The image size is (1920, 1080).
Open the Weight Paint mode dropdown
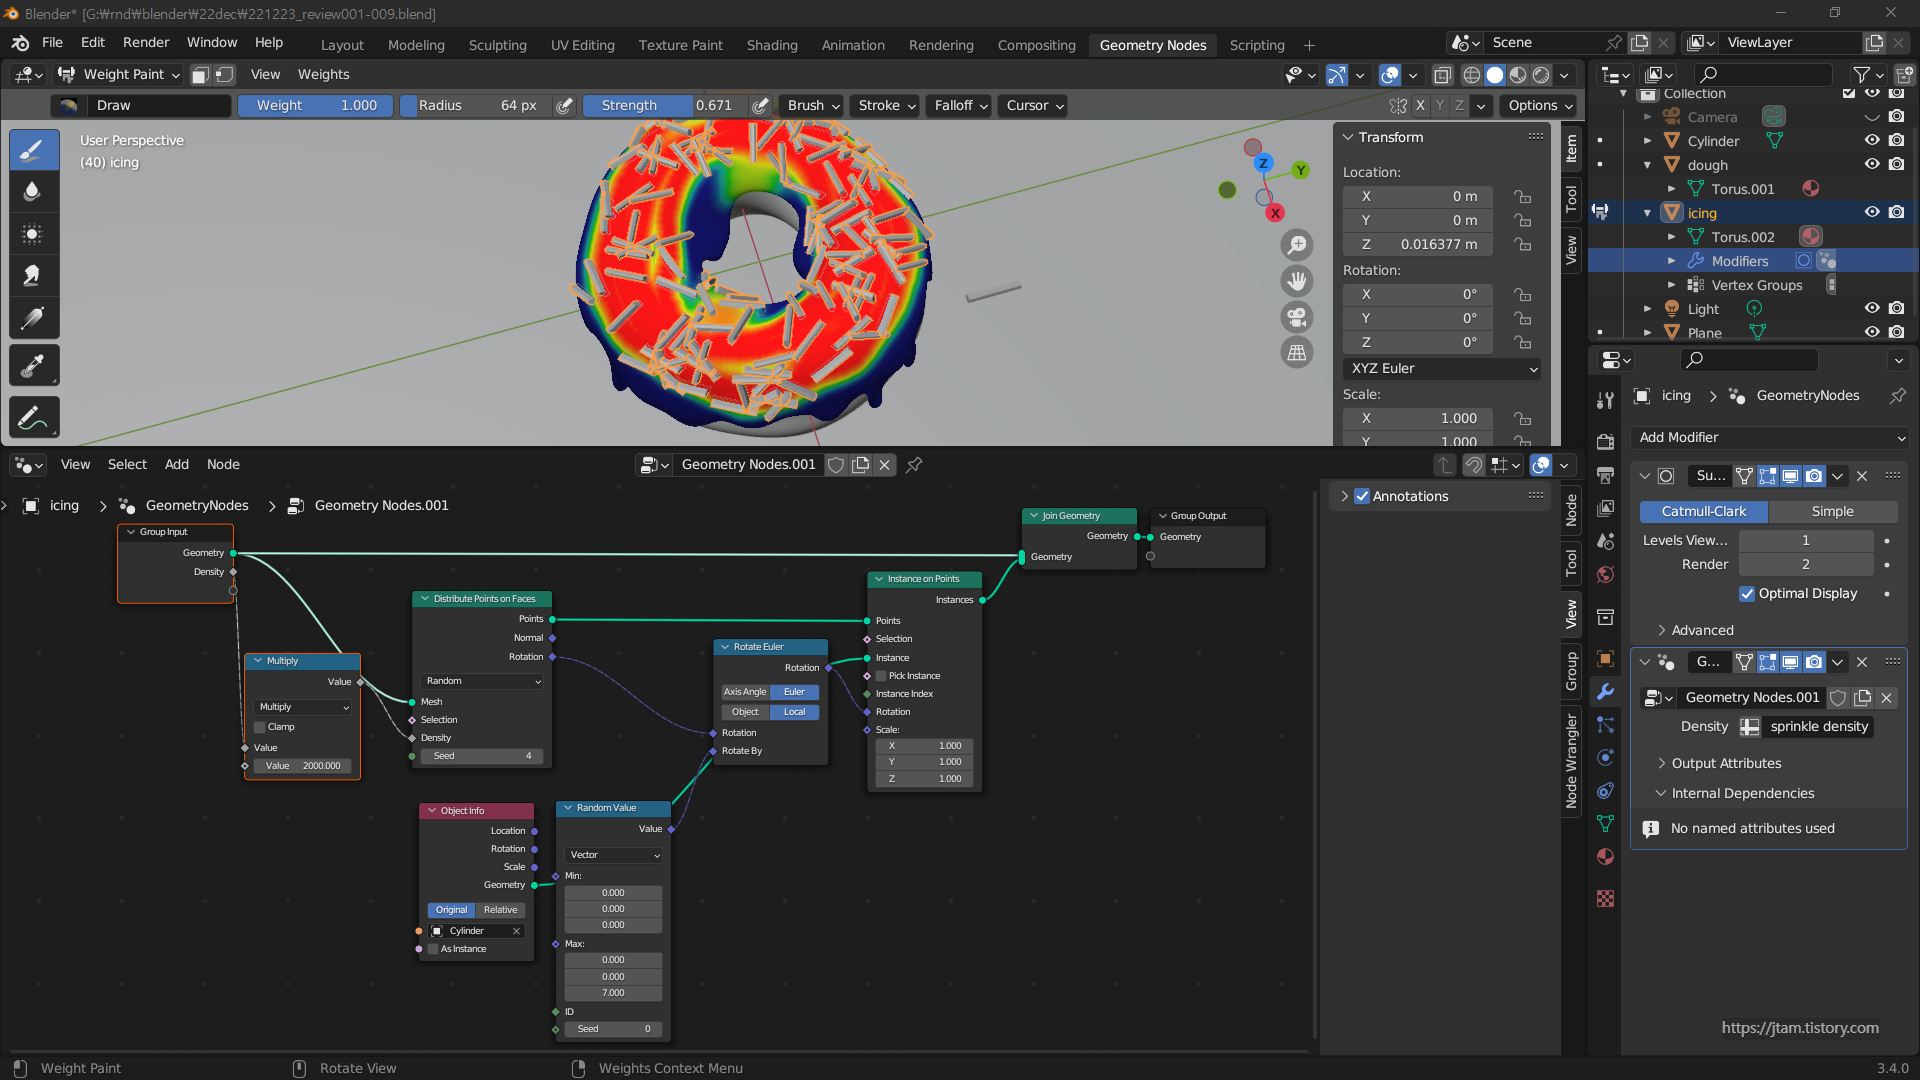click(x=119, y=74)
